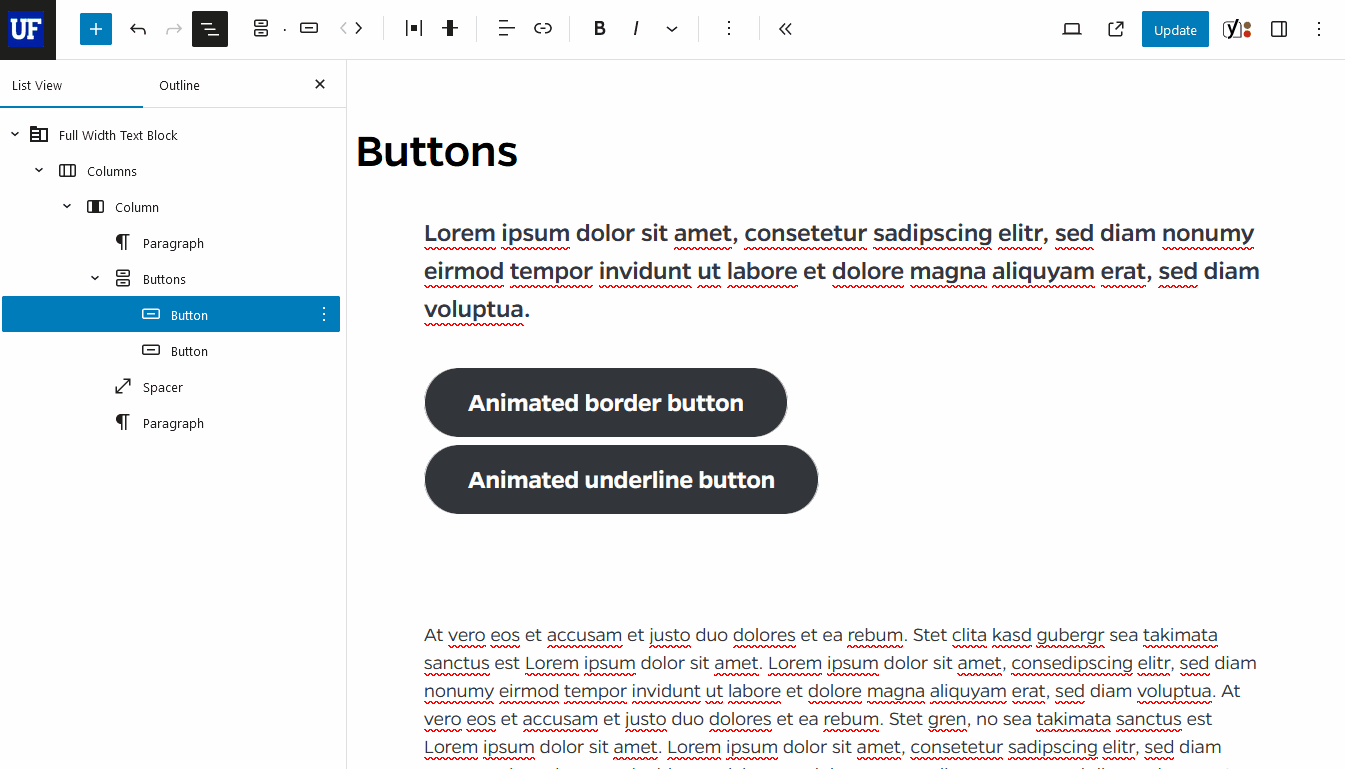Hide the block toolbar with double chevron
1345x769 pixels.
coord(785,29)
